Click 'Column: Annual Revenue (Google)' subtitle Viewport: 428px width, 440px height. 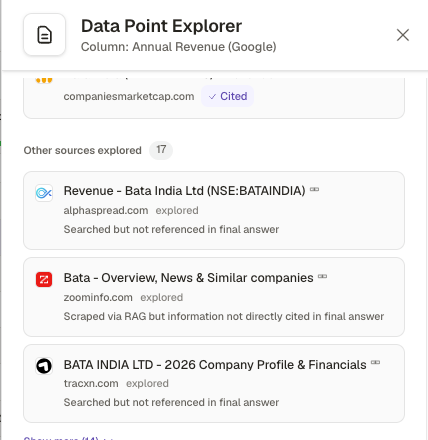(178, 47)
